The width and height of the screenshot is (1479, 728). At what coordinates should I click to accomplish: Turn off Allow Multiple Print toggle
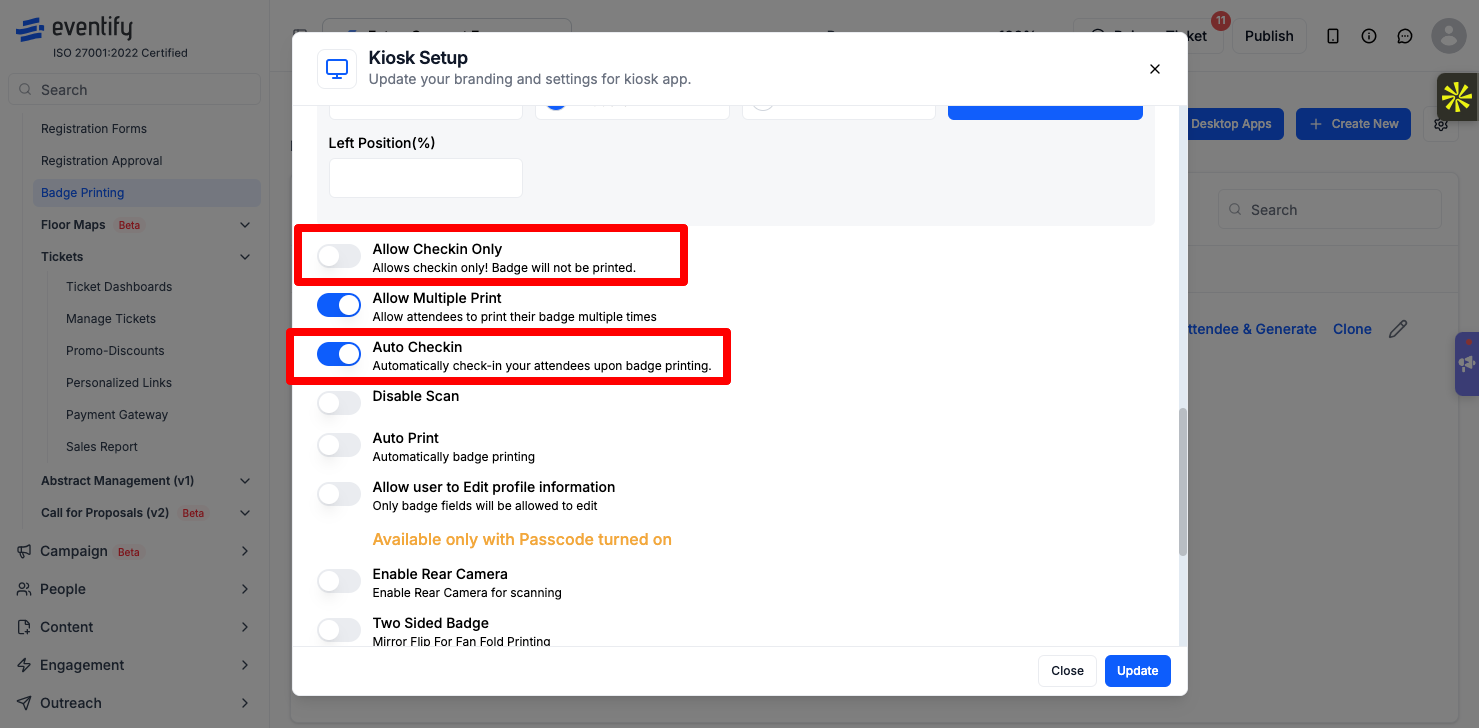[339, 305]
